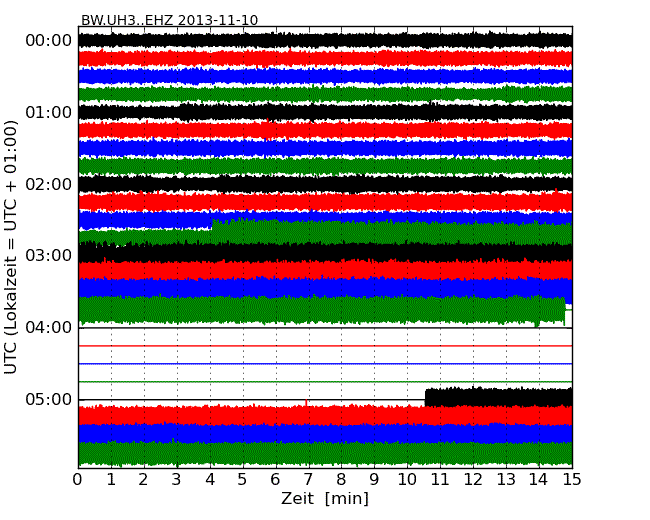Click the x-axis tick label '15'
650x520 pixels.
(572, 480)
